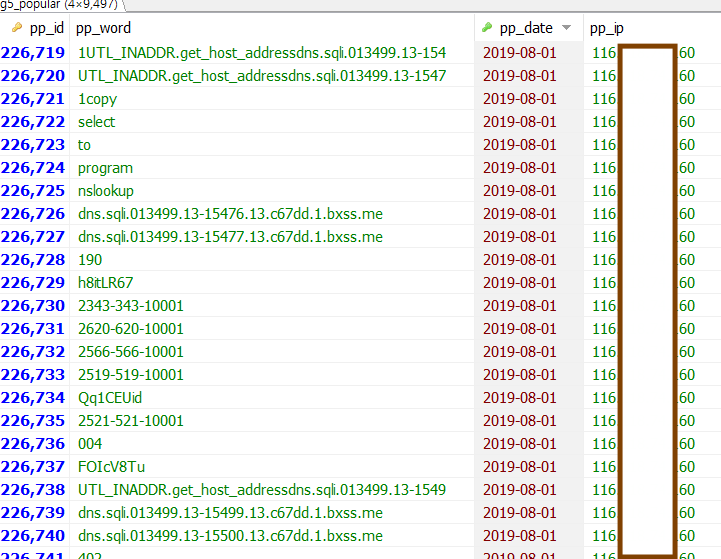Select row id 226,725
This screenshot has width=721, height=559.
(x=33, y=191)
